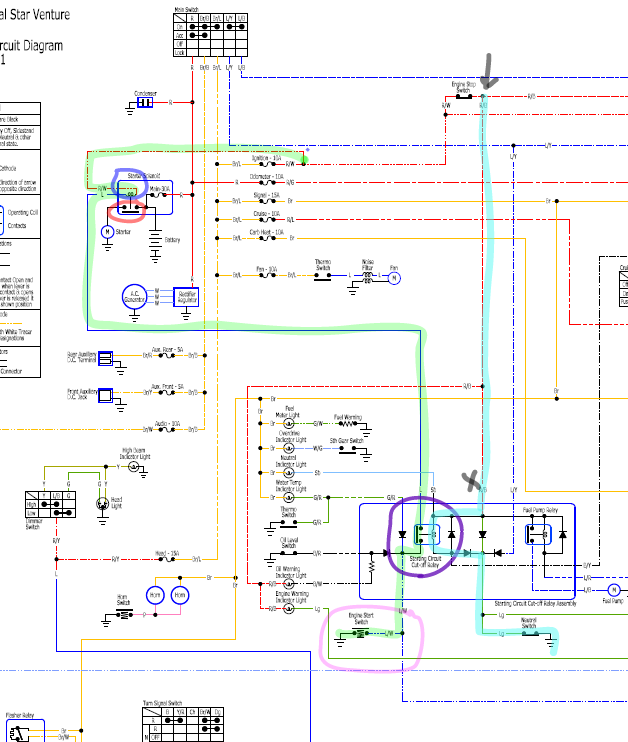The image size is (628, 742).
Task: Select the 'Fuel Pump Relay' label
Action: (540, 510)
